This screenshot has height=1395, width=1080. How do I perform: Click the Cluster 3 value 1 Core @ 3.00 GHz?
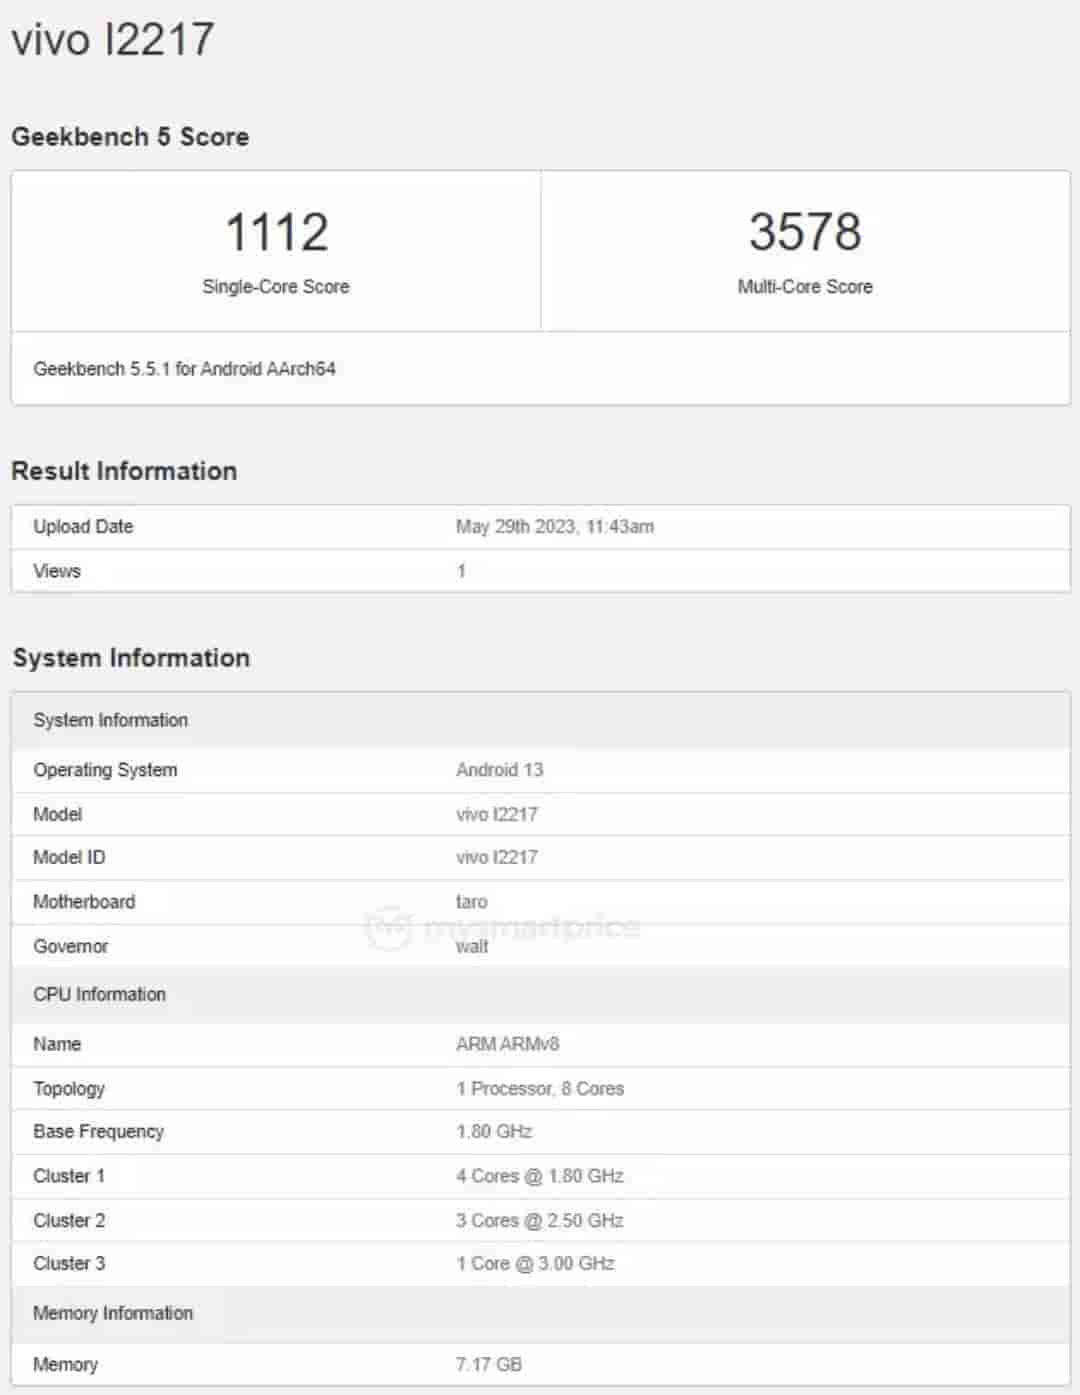click(x=535, y=1263)
